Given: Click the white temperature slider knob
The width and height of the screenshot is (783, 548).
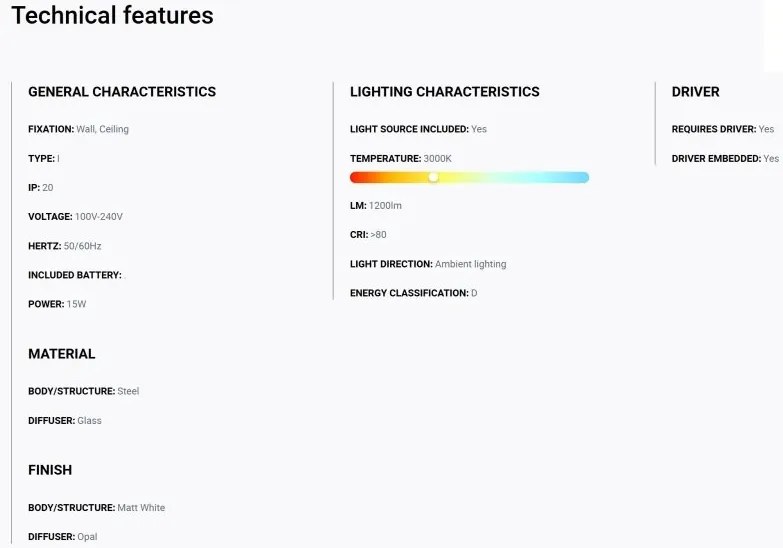Looking at the screenshot, I should tap(433, 177).
